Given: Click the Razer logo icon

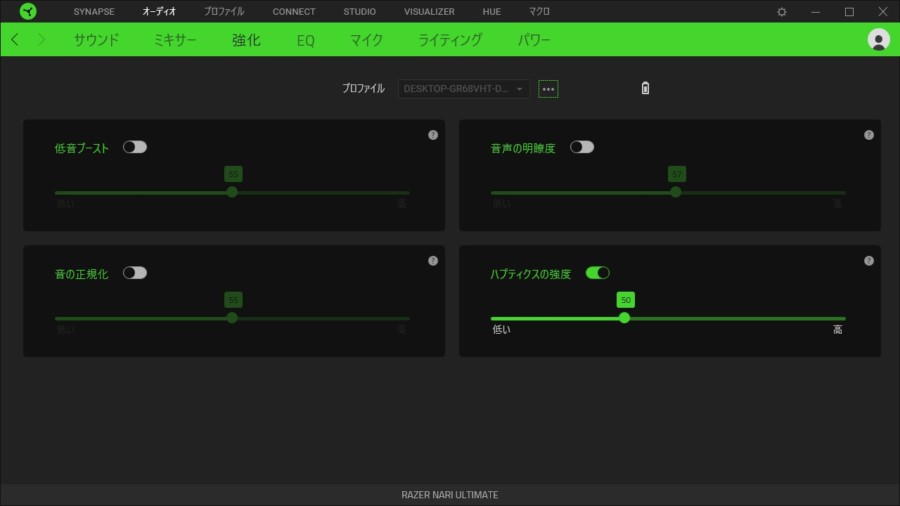Looking at the screenshot, I should point(28,11).
